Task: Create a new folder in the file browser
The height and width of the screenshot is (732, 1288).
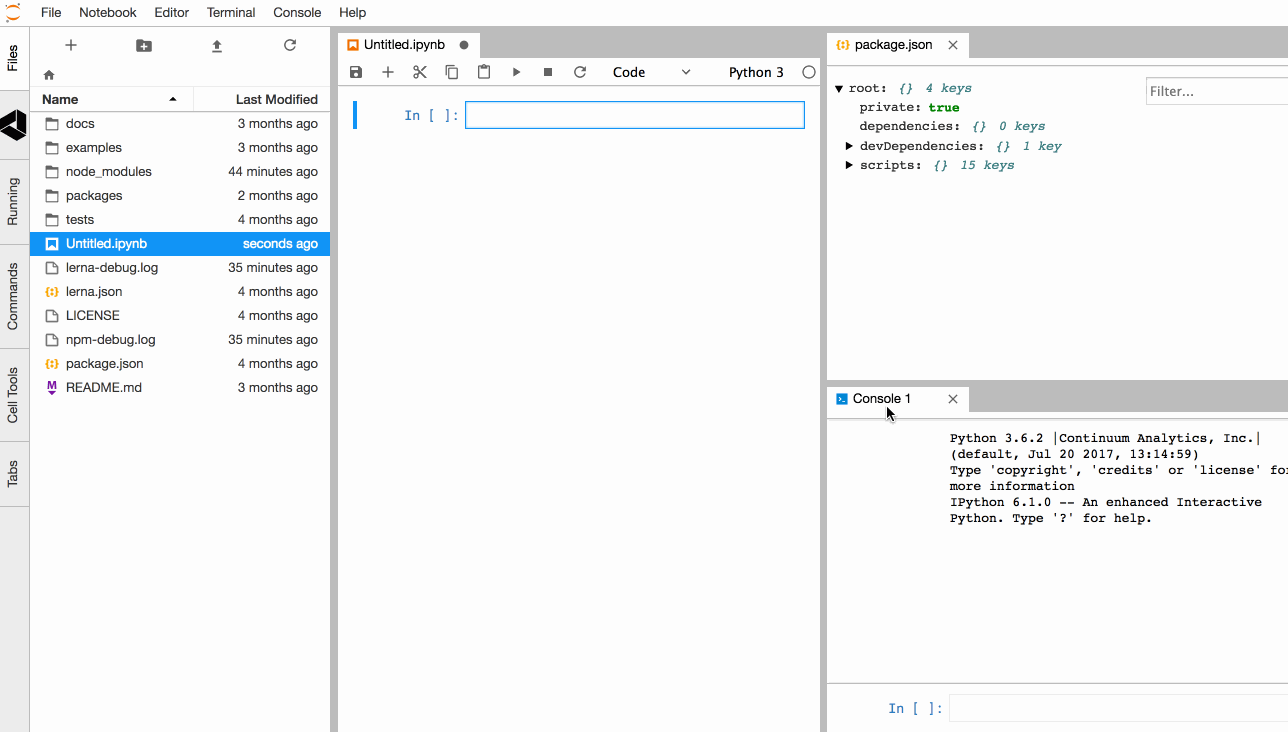Action: click(x=143, y=45)
